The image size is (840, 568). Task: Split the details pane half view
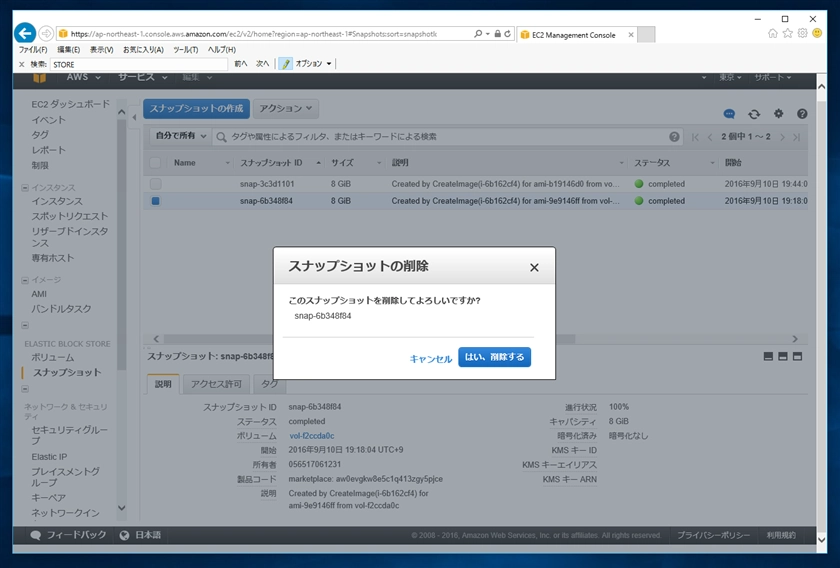point(783,356)
